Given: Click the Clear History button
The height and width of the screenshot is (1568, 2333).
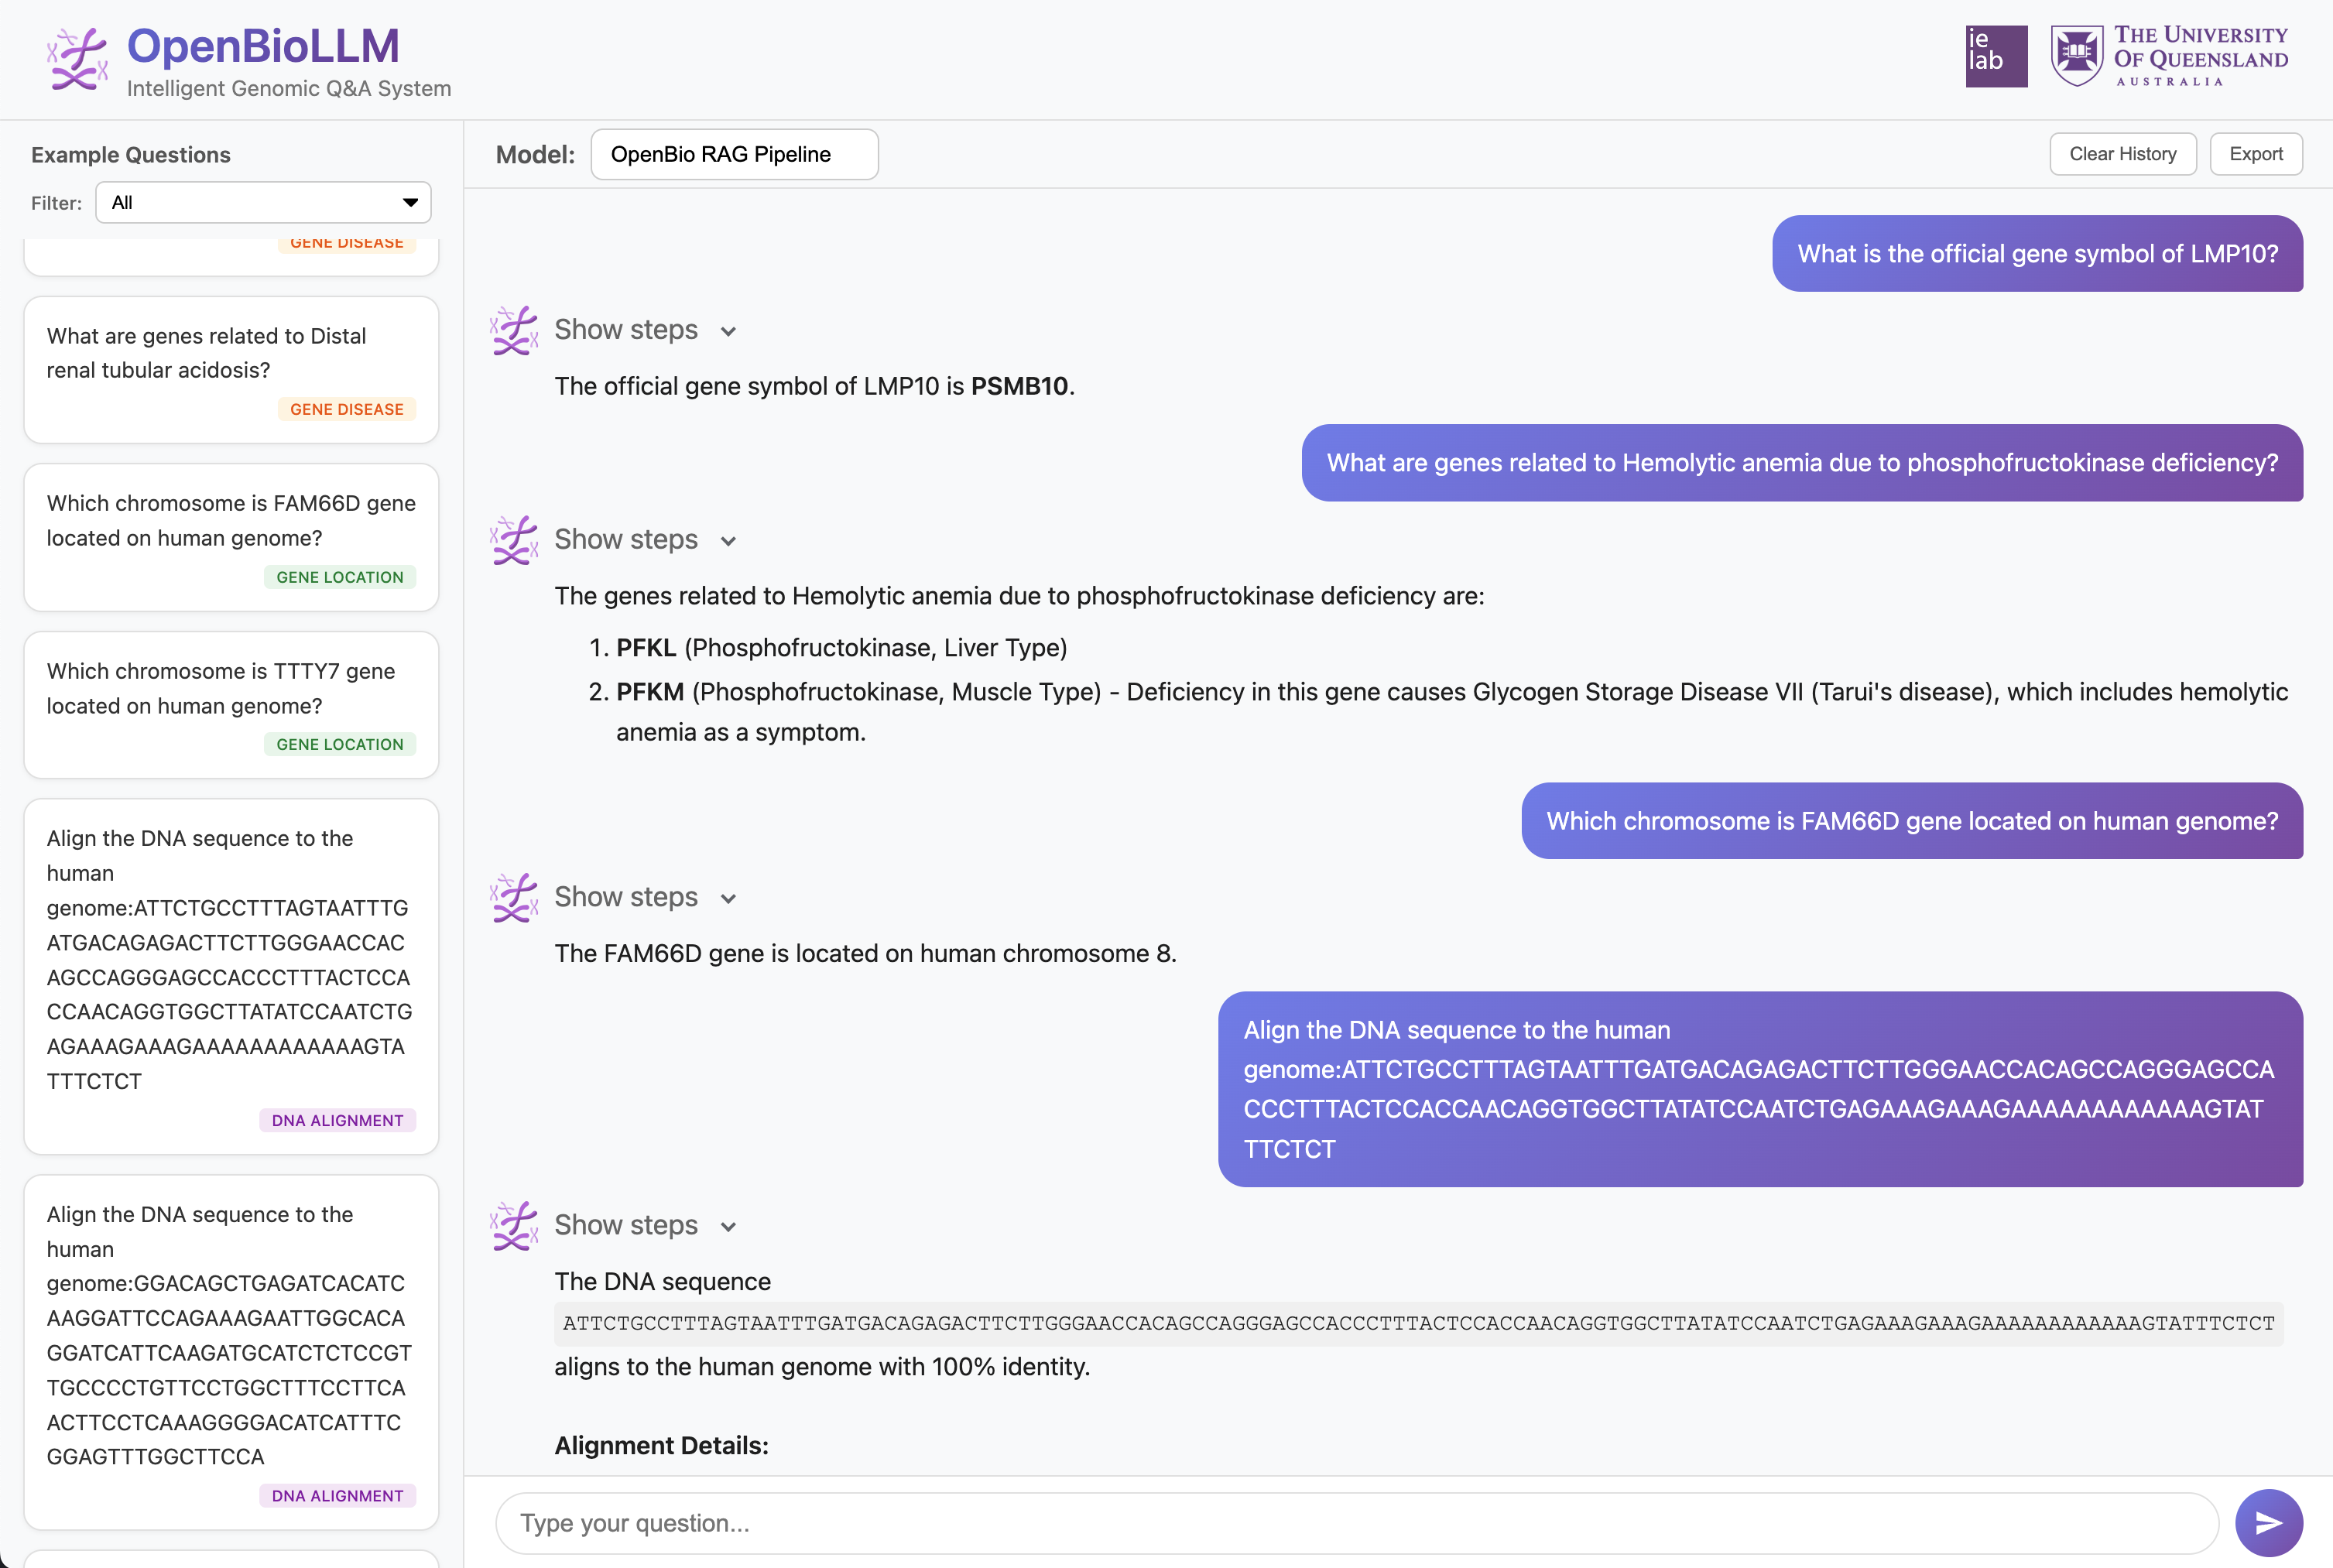Looking at the screenshot, I should pos(2122,154).
